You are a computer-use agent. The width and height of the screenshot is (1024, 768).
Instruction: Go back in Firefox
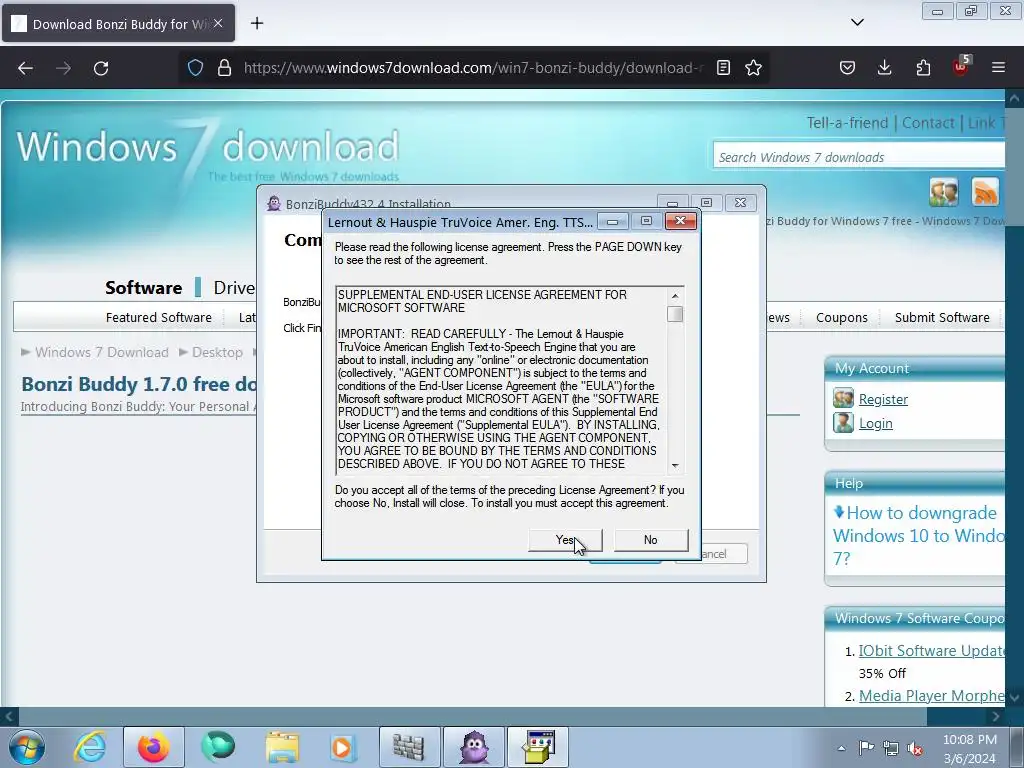(x=25, y=68)
